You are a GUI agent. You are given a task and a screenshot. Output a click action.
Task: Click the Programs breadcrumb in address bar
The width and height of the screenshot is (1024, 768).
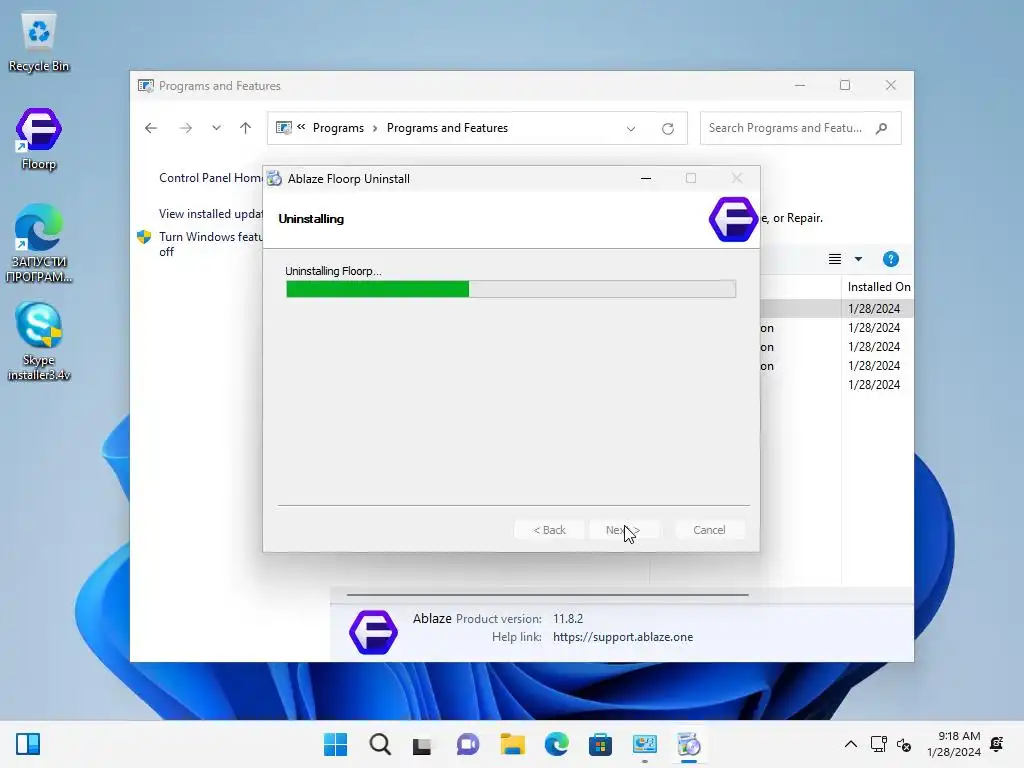pyautogui.click(x=338, y=128)
